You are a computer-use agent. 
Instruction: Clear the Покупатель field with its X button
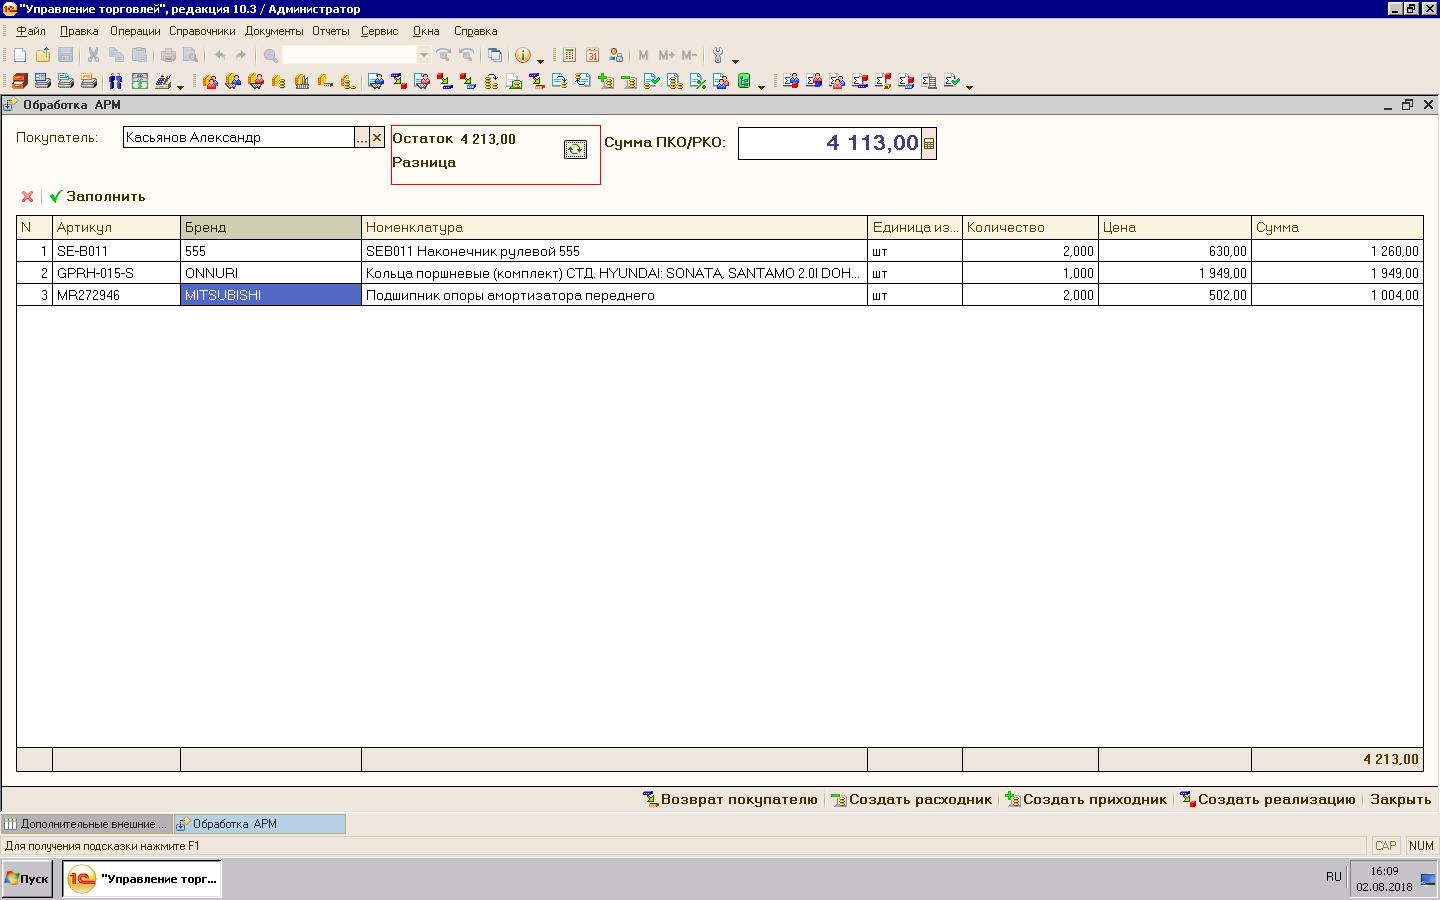coord(377,138)
